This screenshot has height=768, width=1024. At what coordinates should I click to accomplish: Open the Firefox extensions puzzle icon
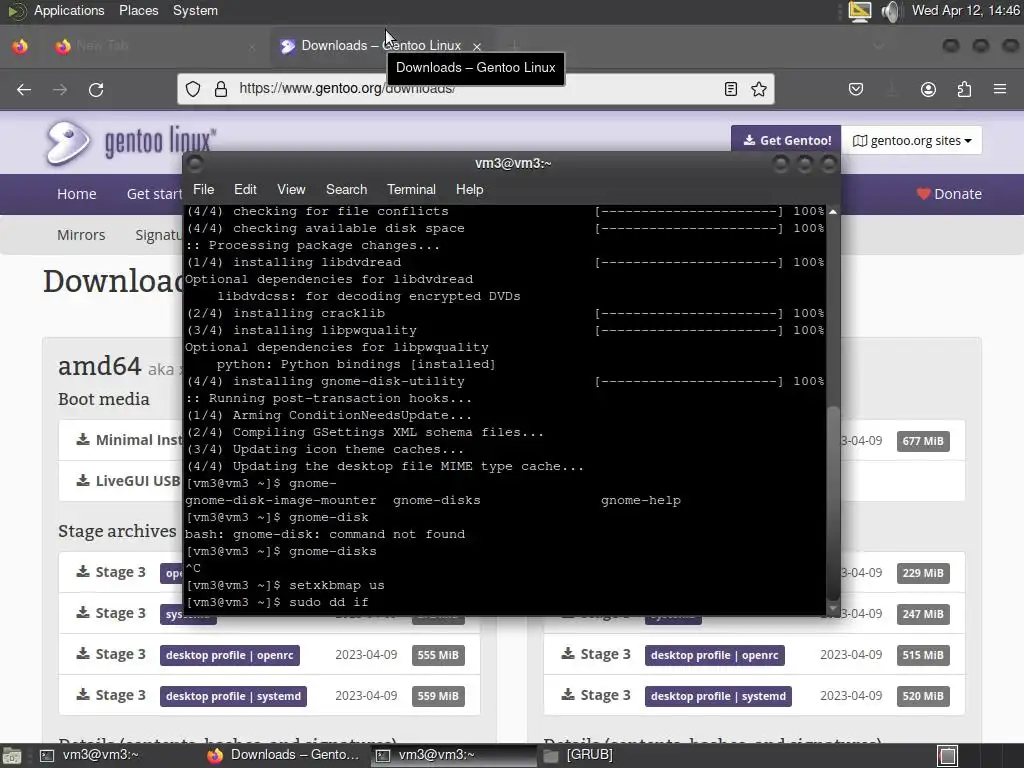pos(964,89)
